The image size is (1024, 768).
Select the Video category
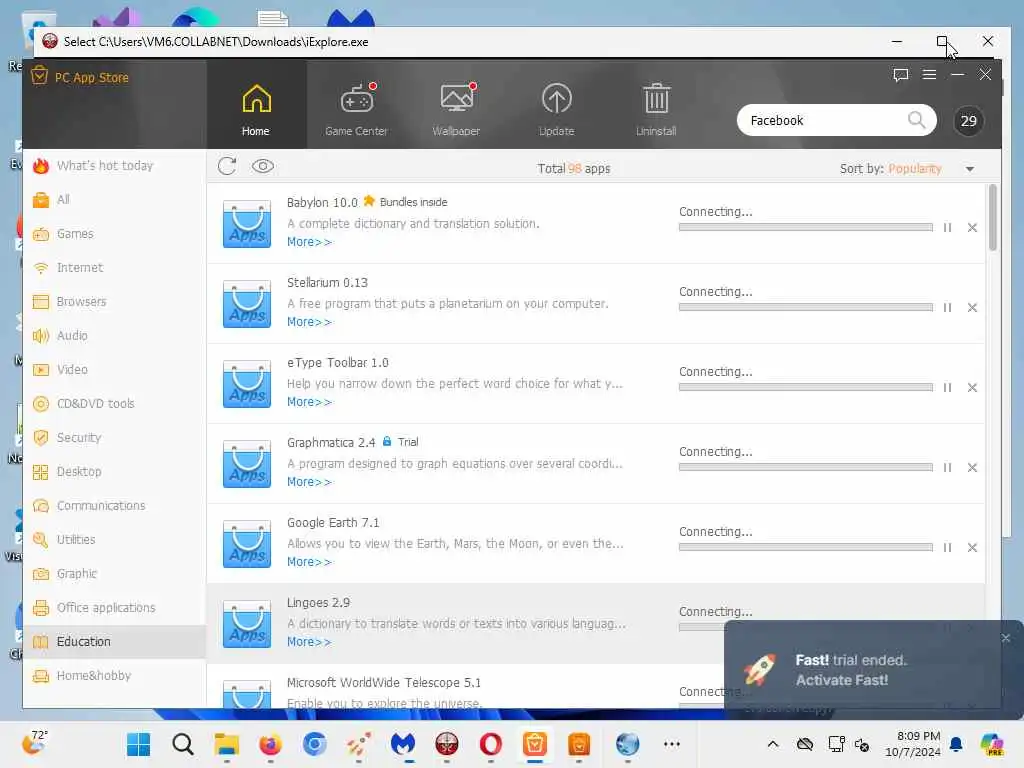click(x=114, y=370)
